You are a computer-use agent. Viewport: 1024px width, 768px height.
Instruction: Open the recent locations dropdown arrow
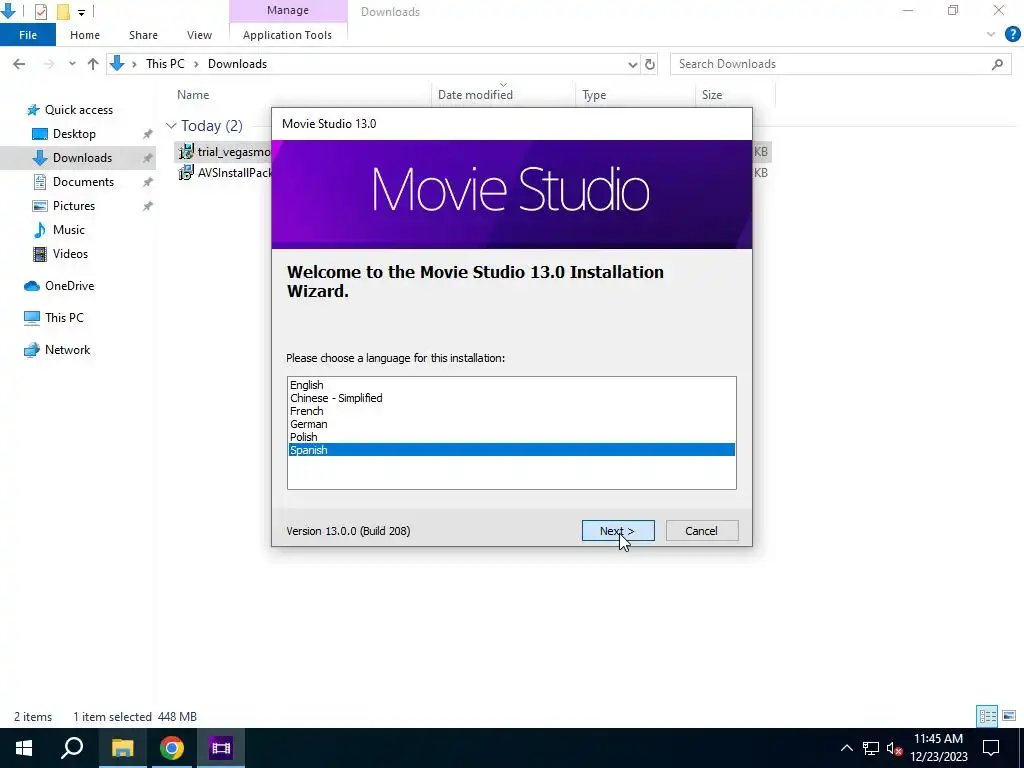[x=72, y=64]
